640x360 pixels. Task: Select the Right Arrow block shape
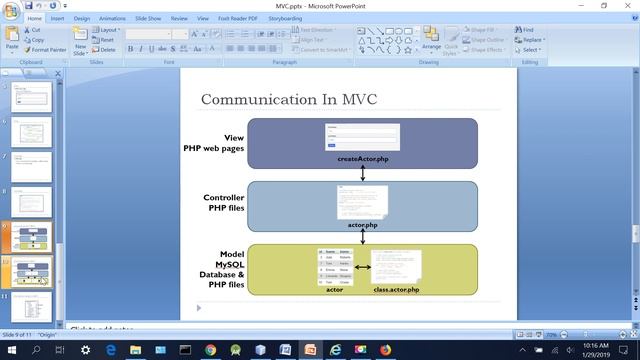(x=389, y=40)
